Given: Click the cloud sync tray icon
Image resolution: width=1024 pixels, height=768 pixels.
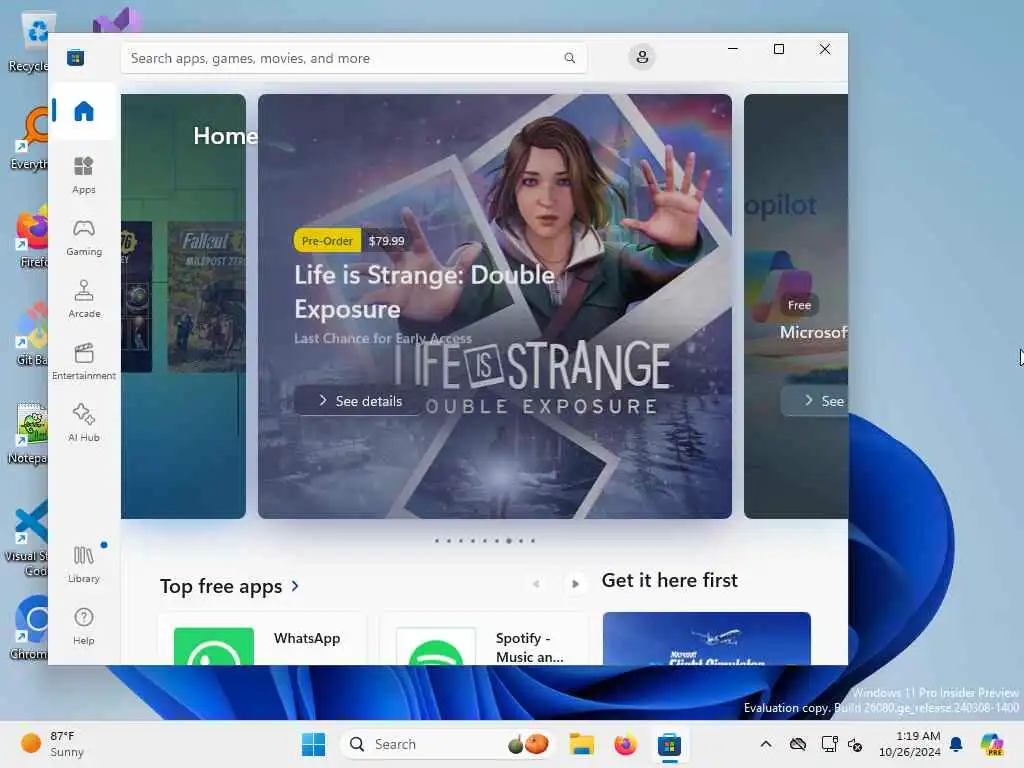Looking at the screenshot, I should click(798, 744).
